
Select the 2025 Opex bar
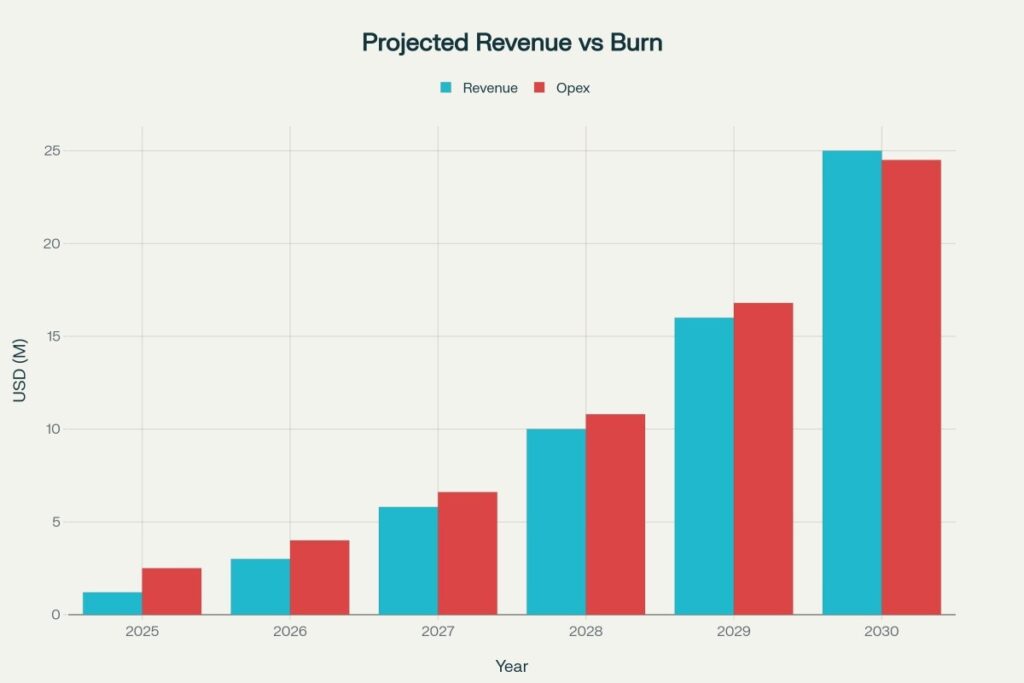click(x=170, y=590)
